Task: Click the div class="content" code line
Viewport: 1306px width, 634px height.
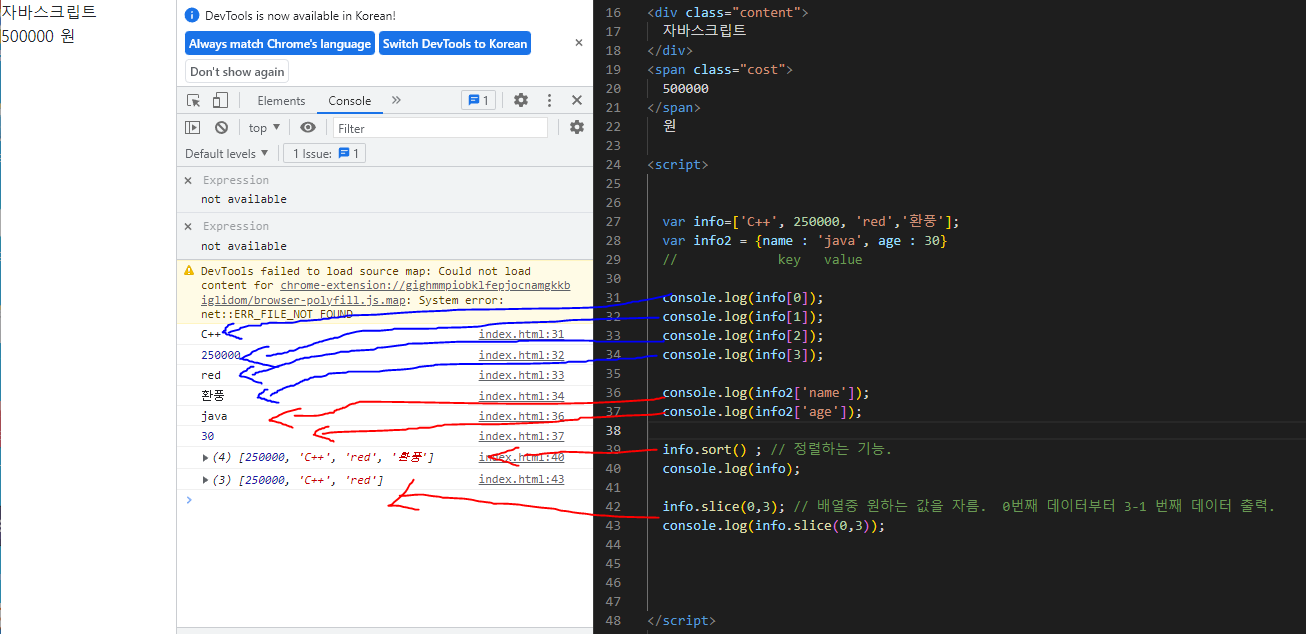Action: click(727, 12)
